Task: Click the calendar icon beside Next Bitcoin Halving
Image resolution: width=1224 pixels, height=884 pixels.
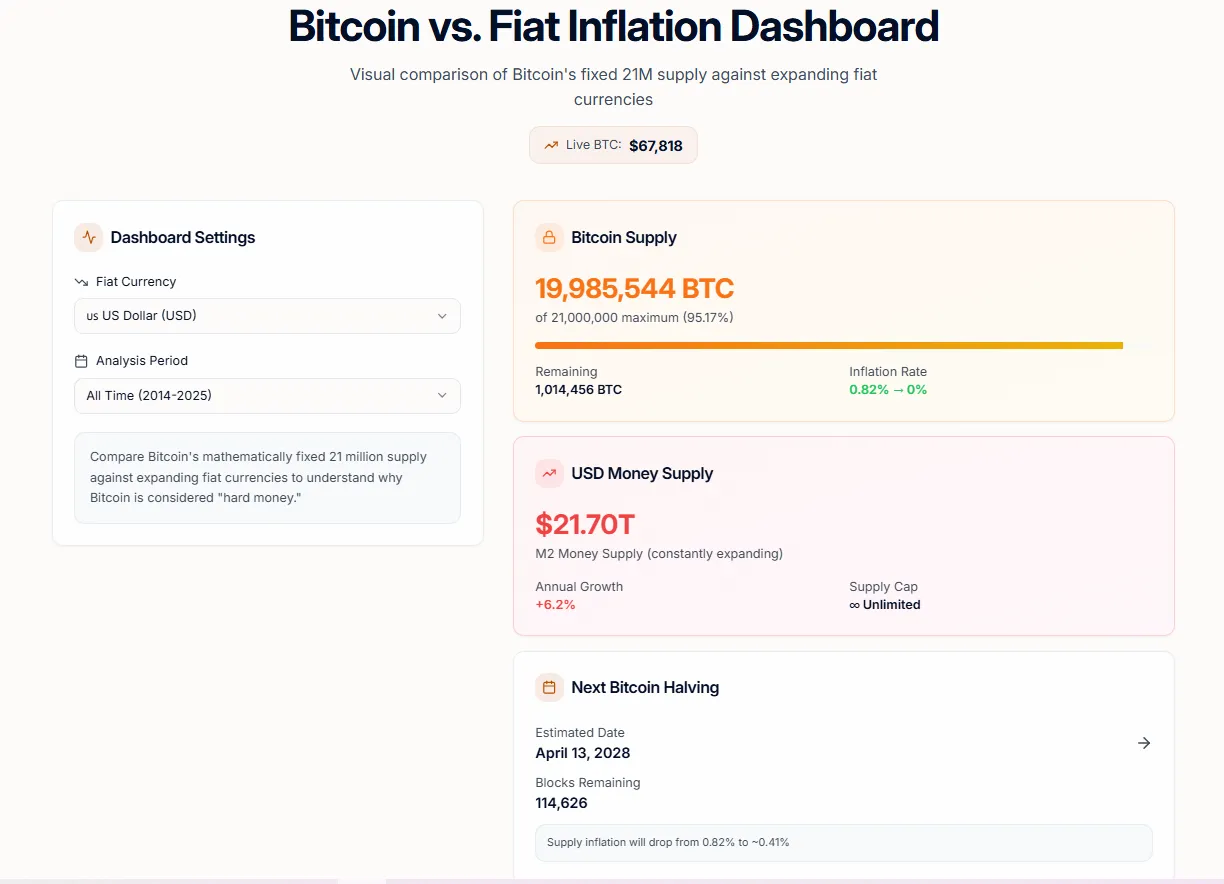Action: pos(549,687)
